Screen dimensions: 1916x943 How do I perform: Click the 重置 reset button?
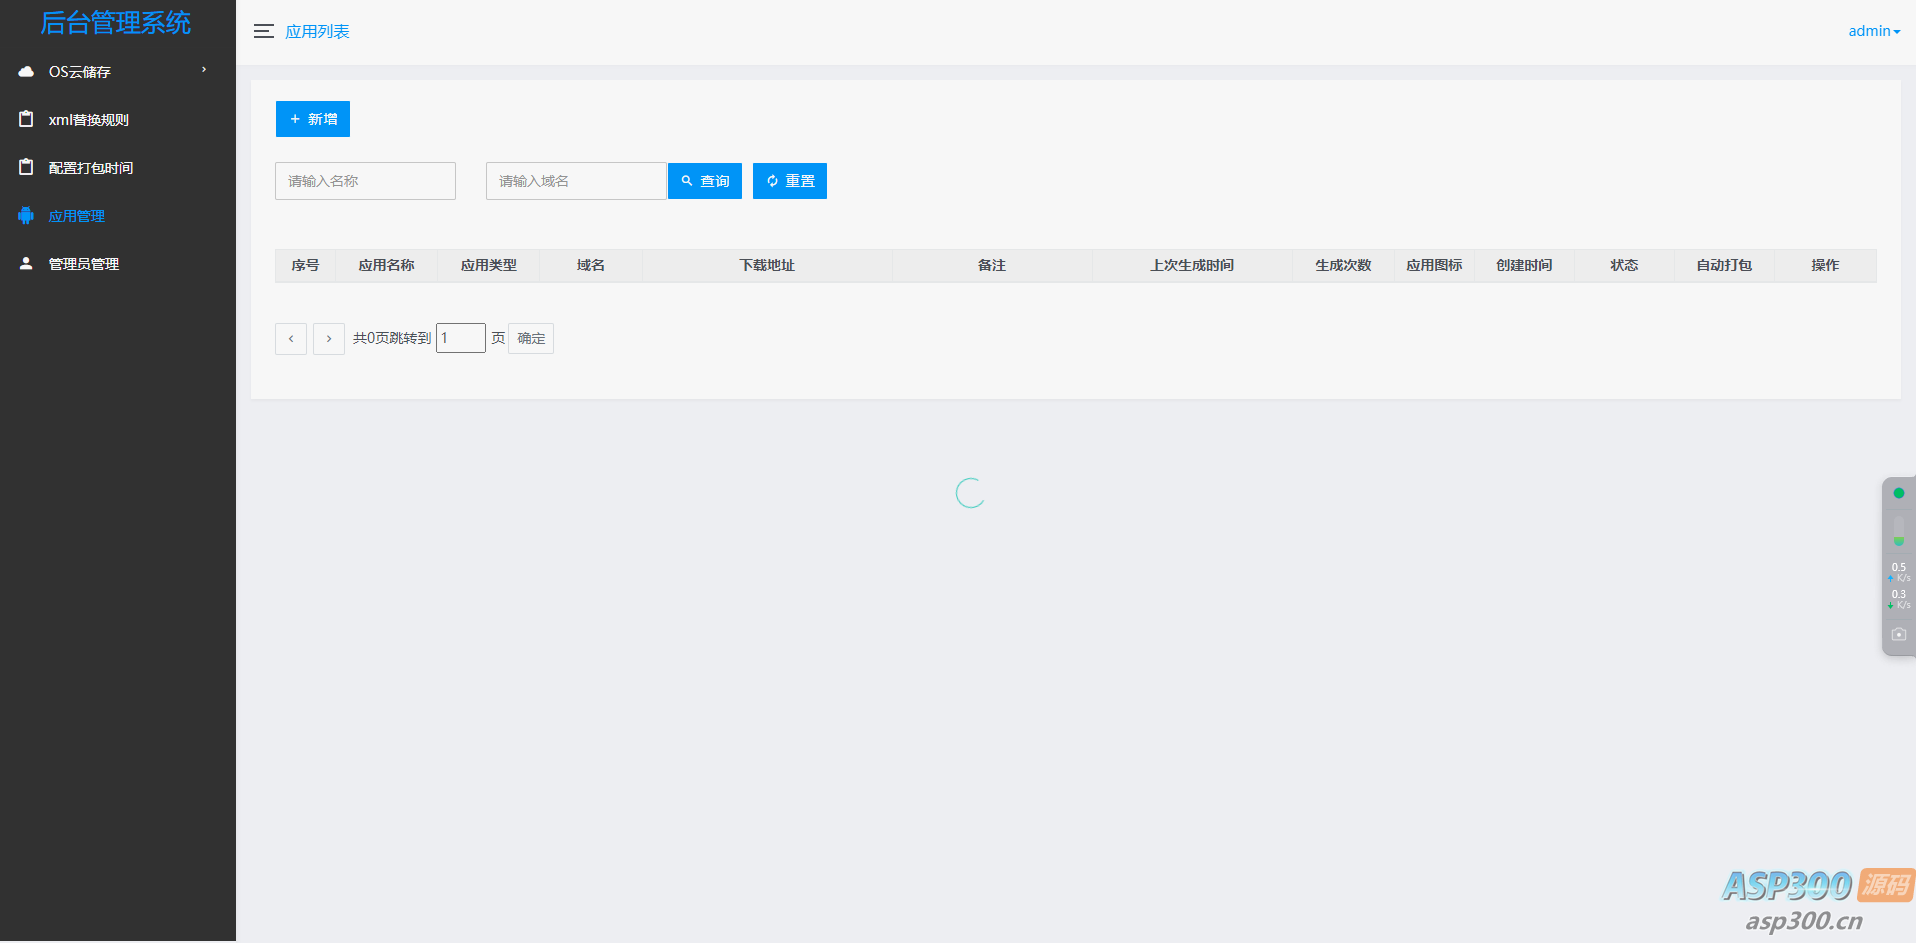click(x=790, y=181)
